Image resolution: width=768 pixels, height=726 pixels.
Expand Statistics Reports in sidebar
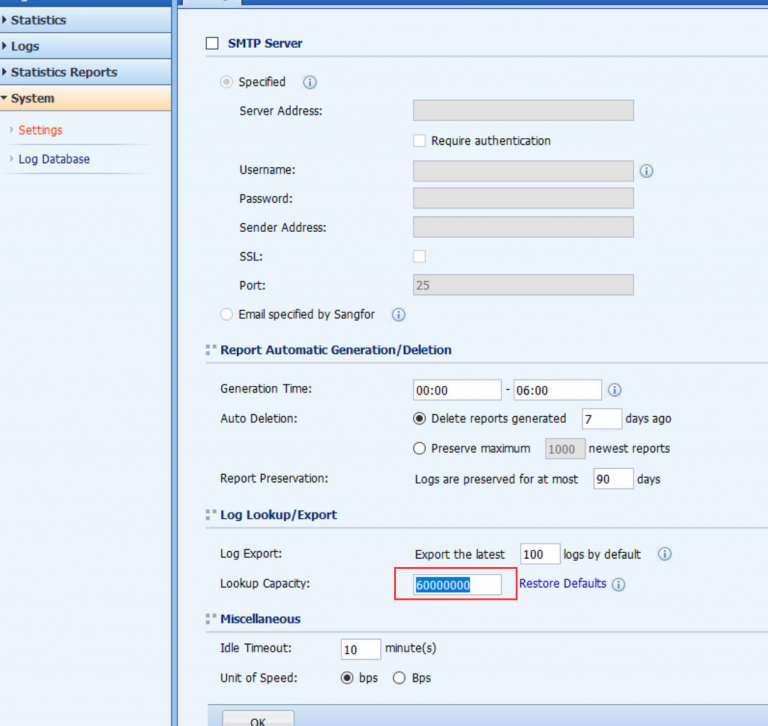click(63, 72)
